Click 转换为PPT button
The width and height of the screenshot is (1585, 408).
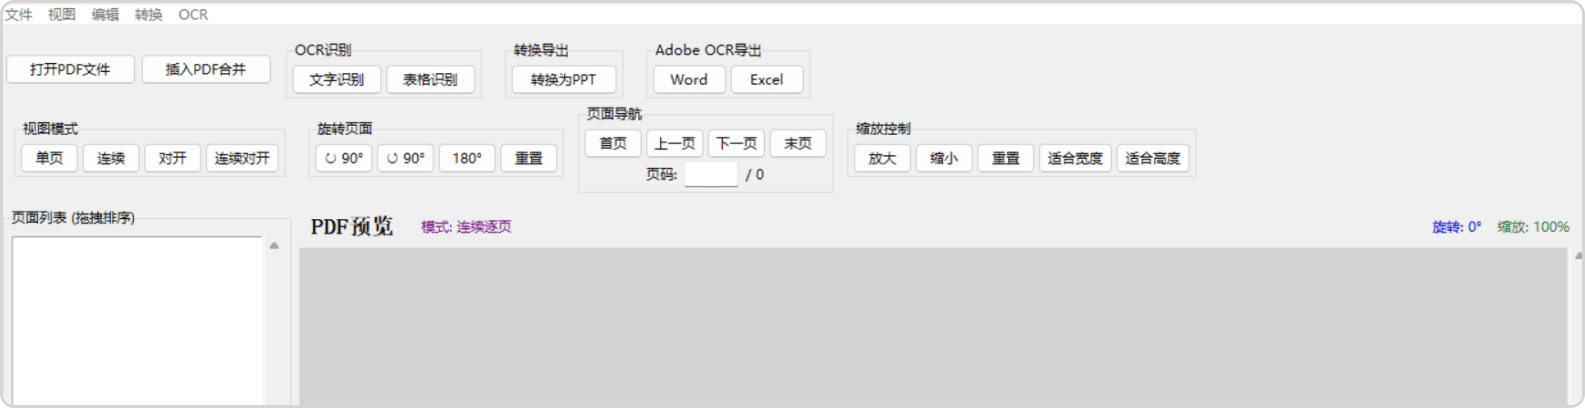click(x=564, y=79)
